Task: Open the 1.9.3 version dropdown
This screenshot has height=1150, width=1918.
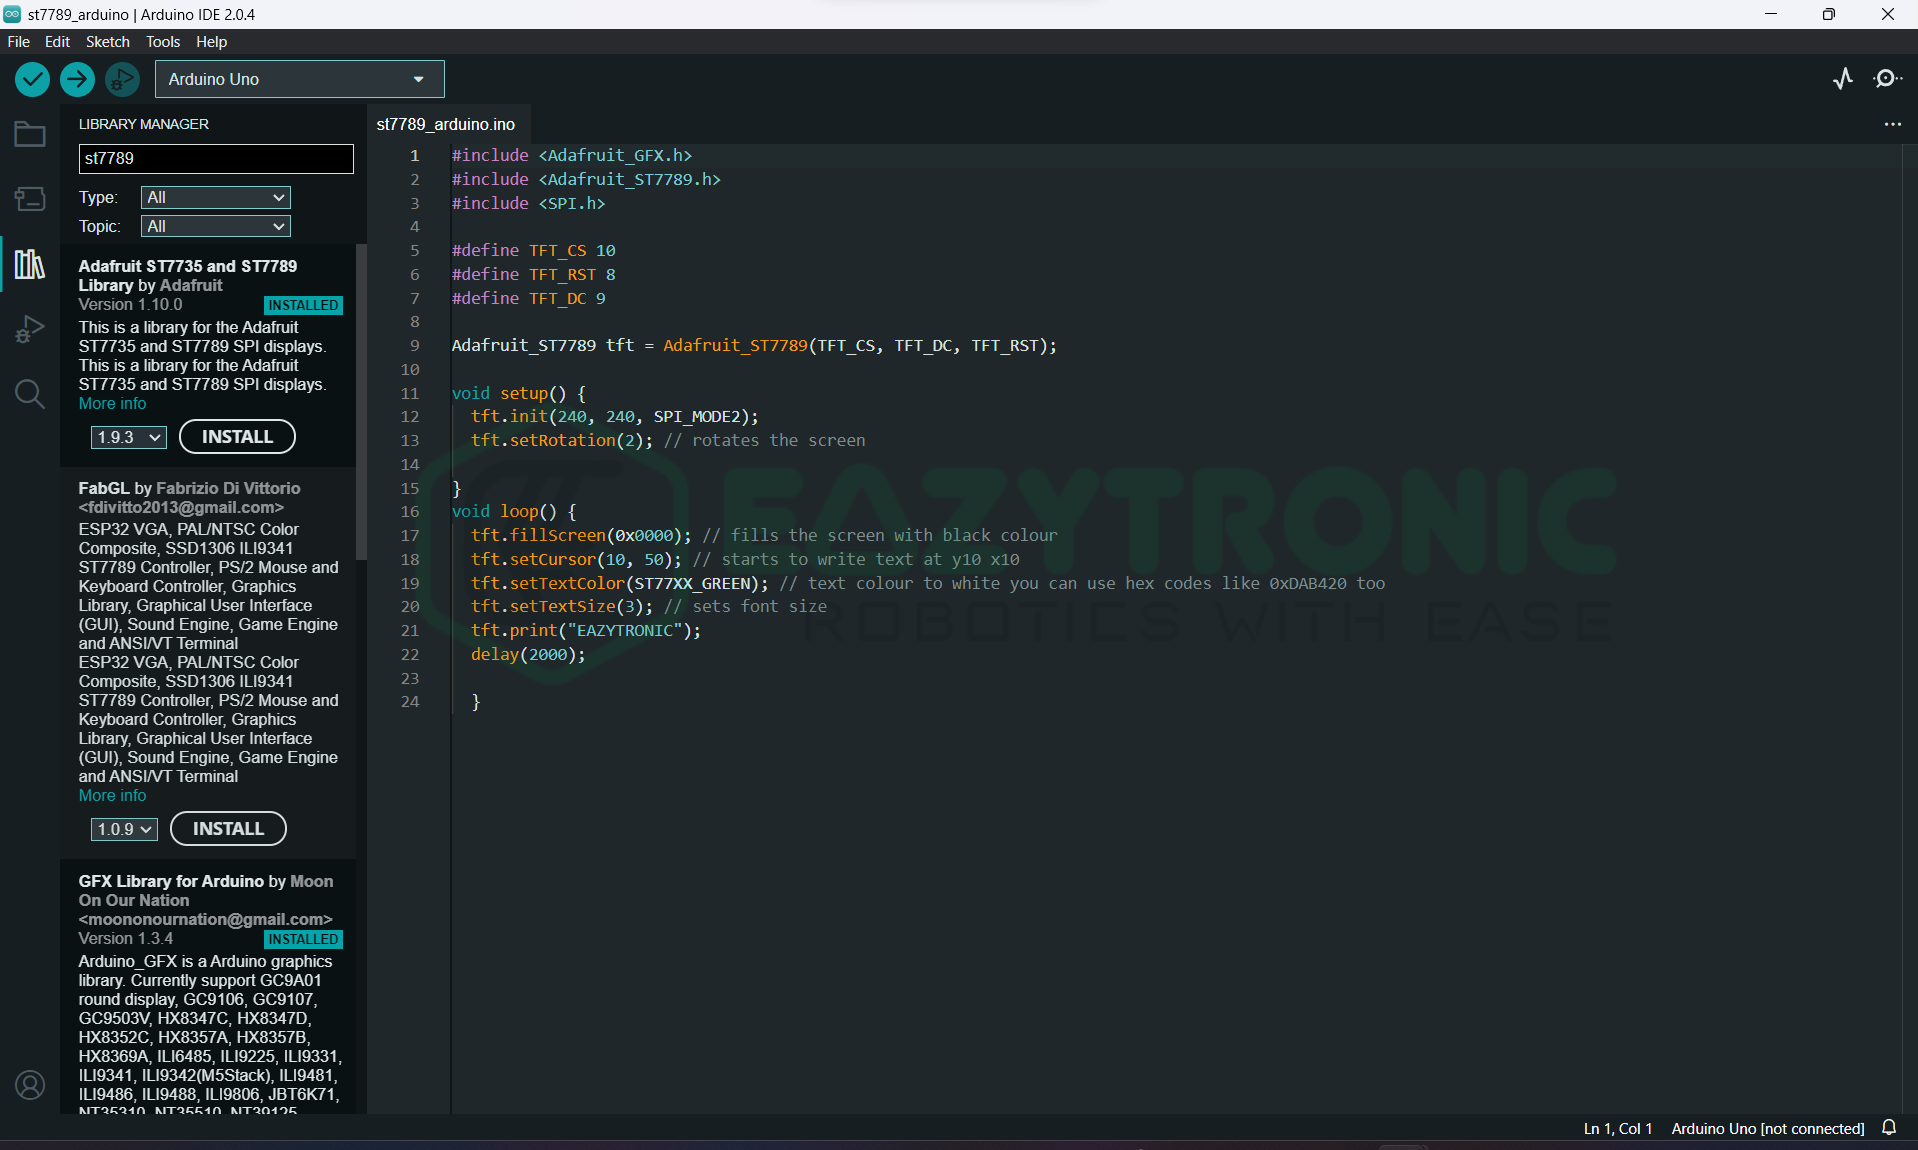Action: pyautogui.click(x=127, y=437)
